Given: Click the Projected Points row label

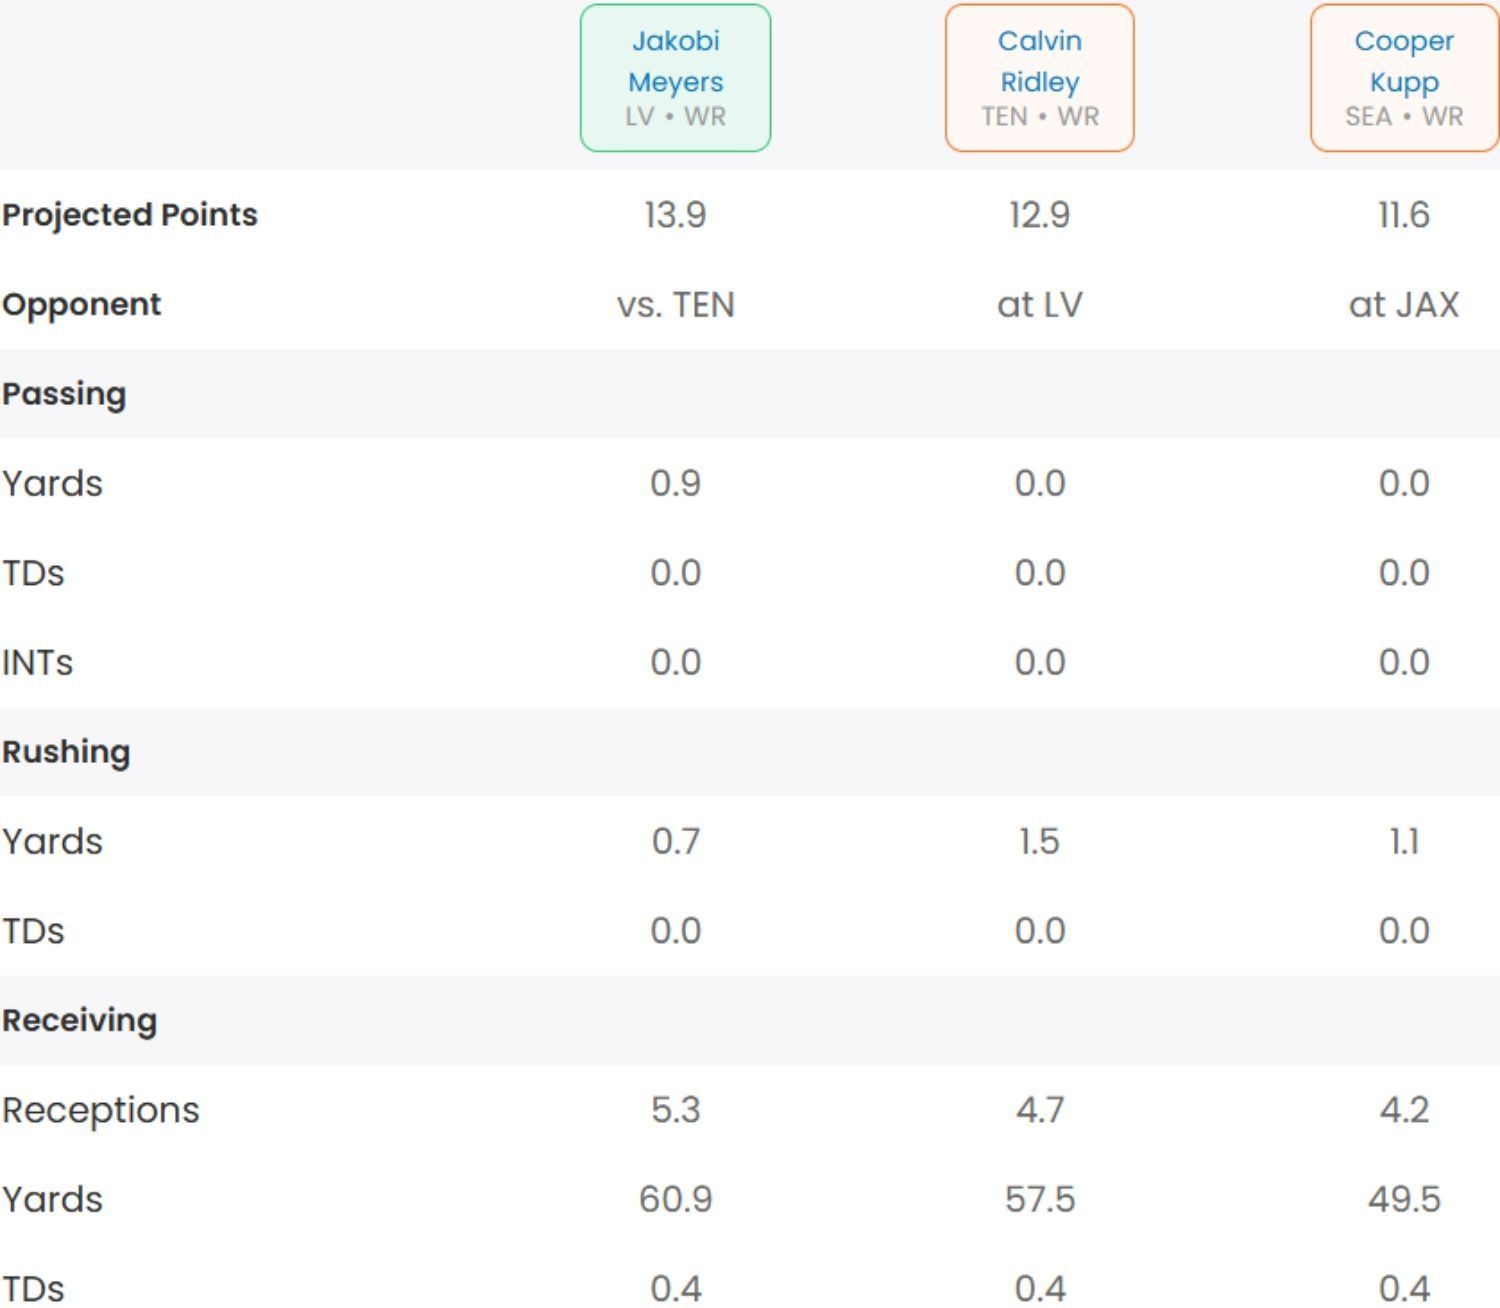Looking at the screenshot, I should [x=130, y=215].
